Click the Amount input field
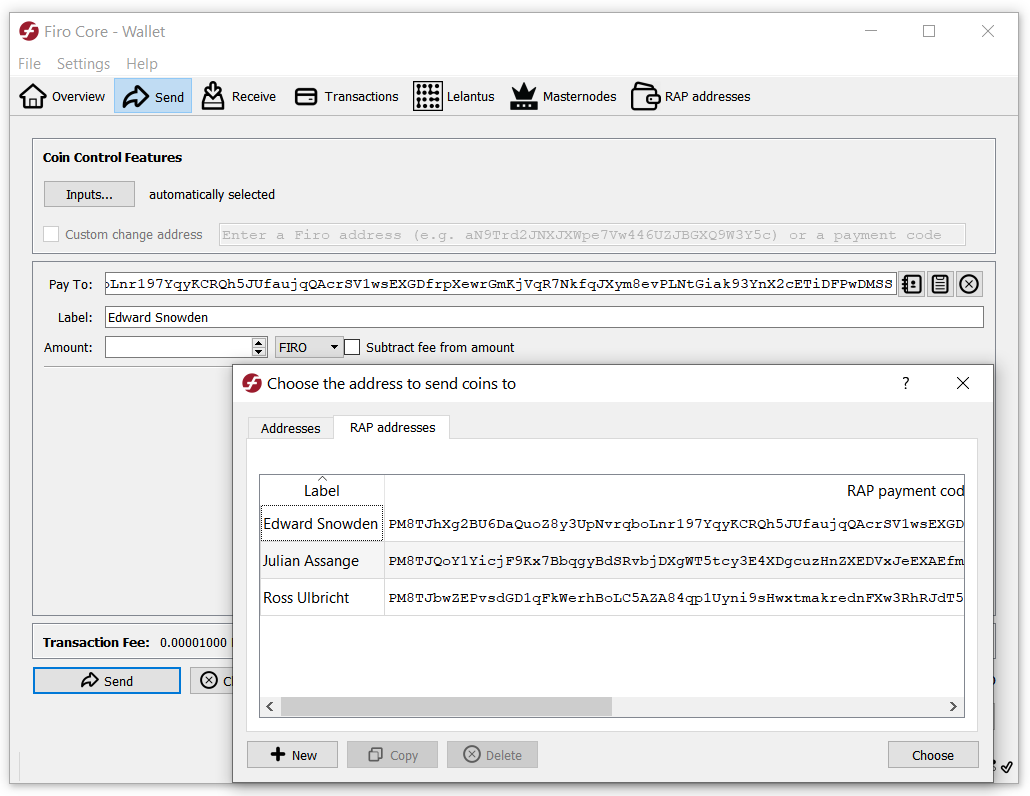Image resolution: width=1030 pixels, height=796 pixels. [x=178, y=347]
